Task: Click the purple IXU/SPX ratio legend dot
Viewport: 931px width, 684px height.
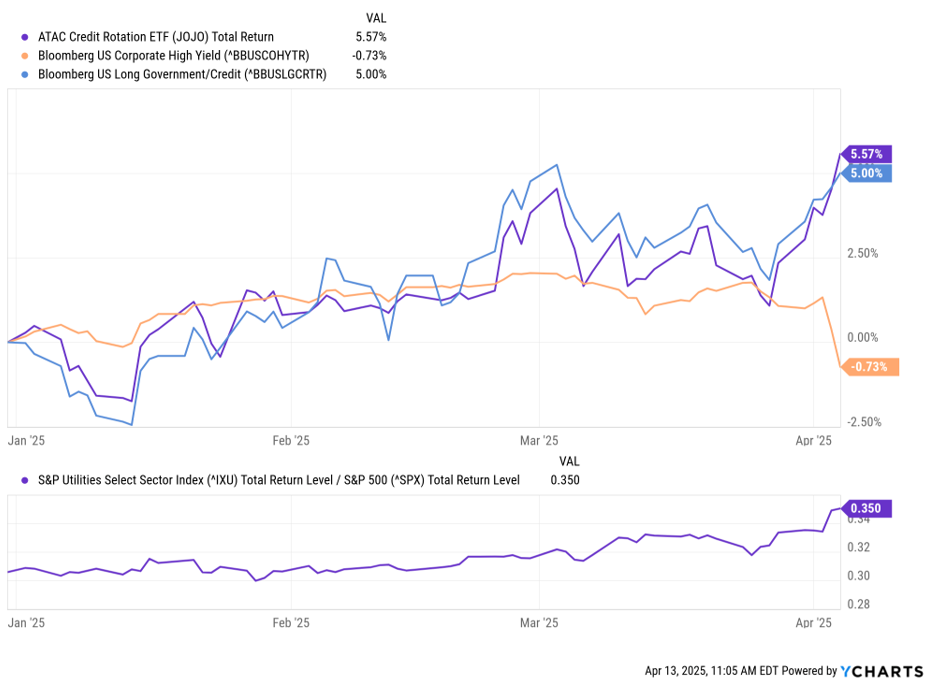Action: point(24,480)
